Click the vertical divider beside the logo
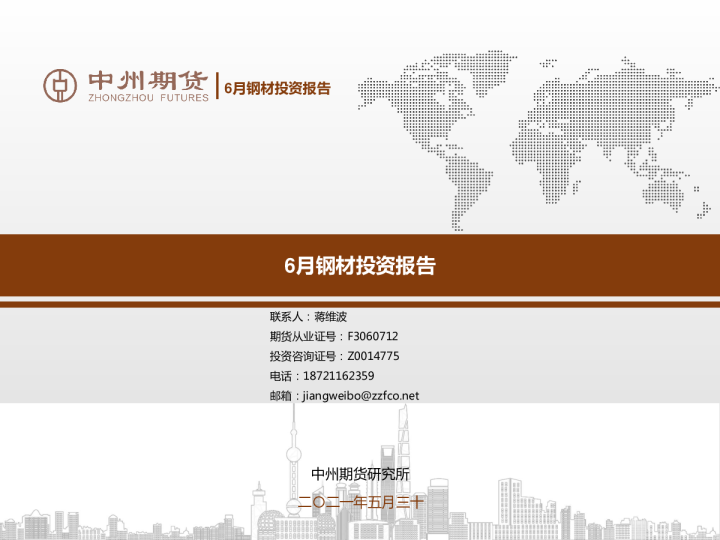 (216, 86)
